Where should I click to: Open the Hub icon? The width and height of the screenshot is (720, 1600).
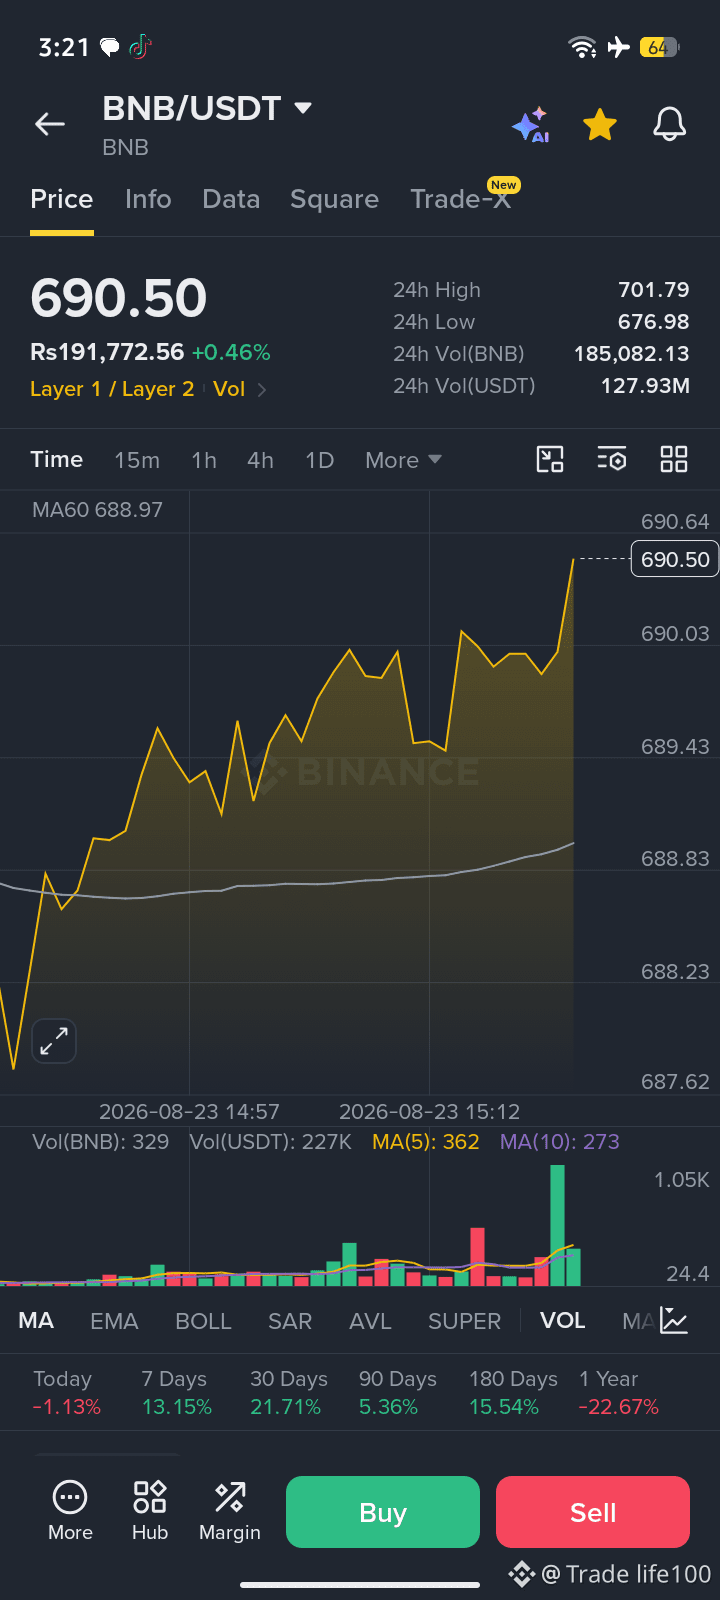[x=150, y=1511]
